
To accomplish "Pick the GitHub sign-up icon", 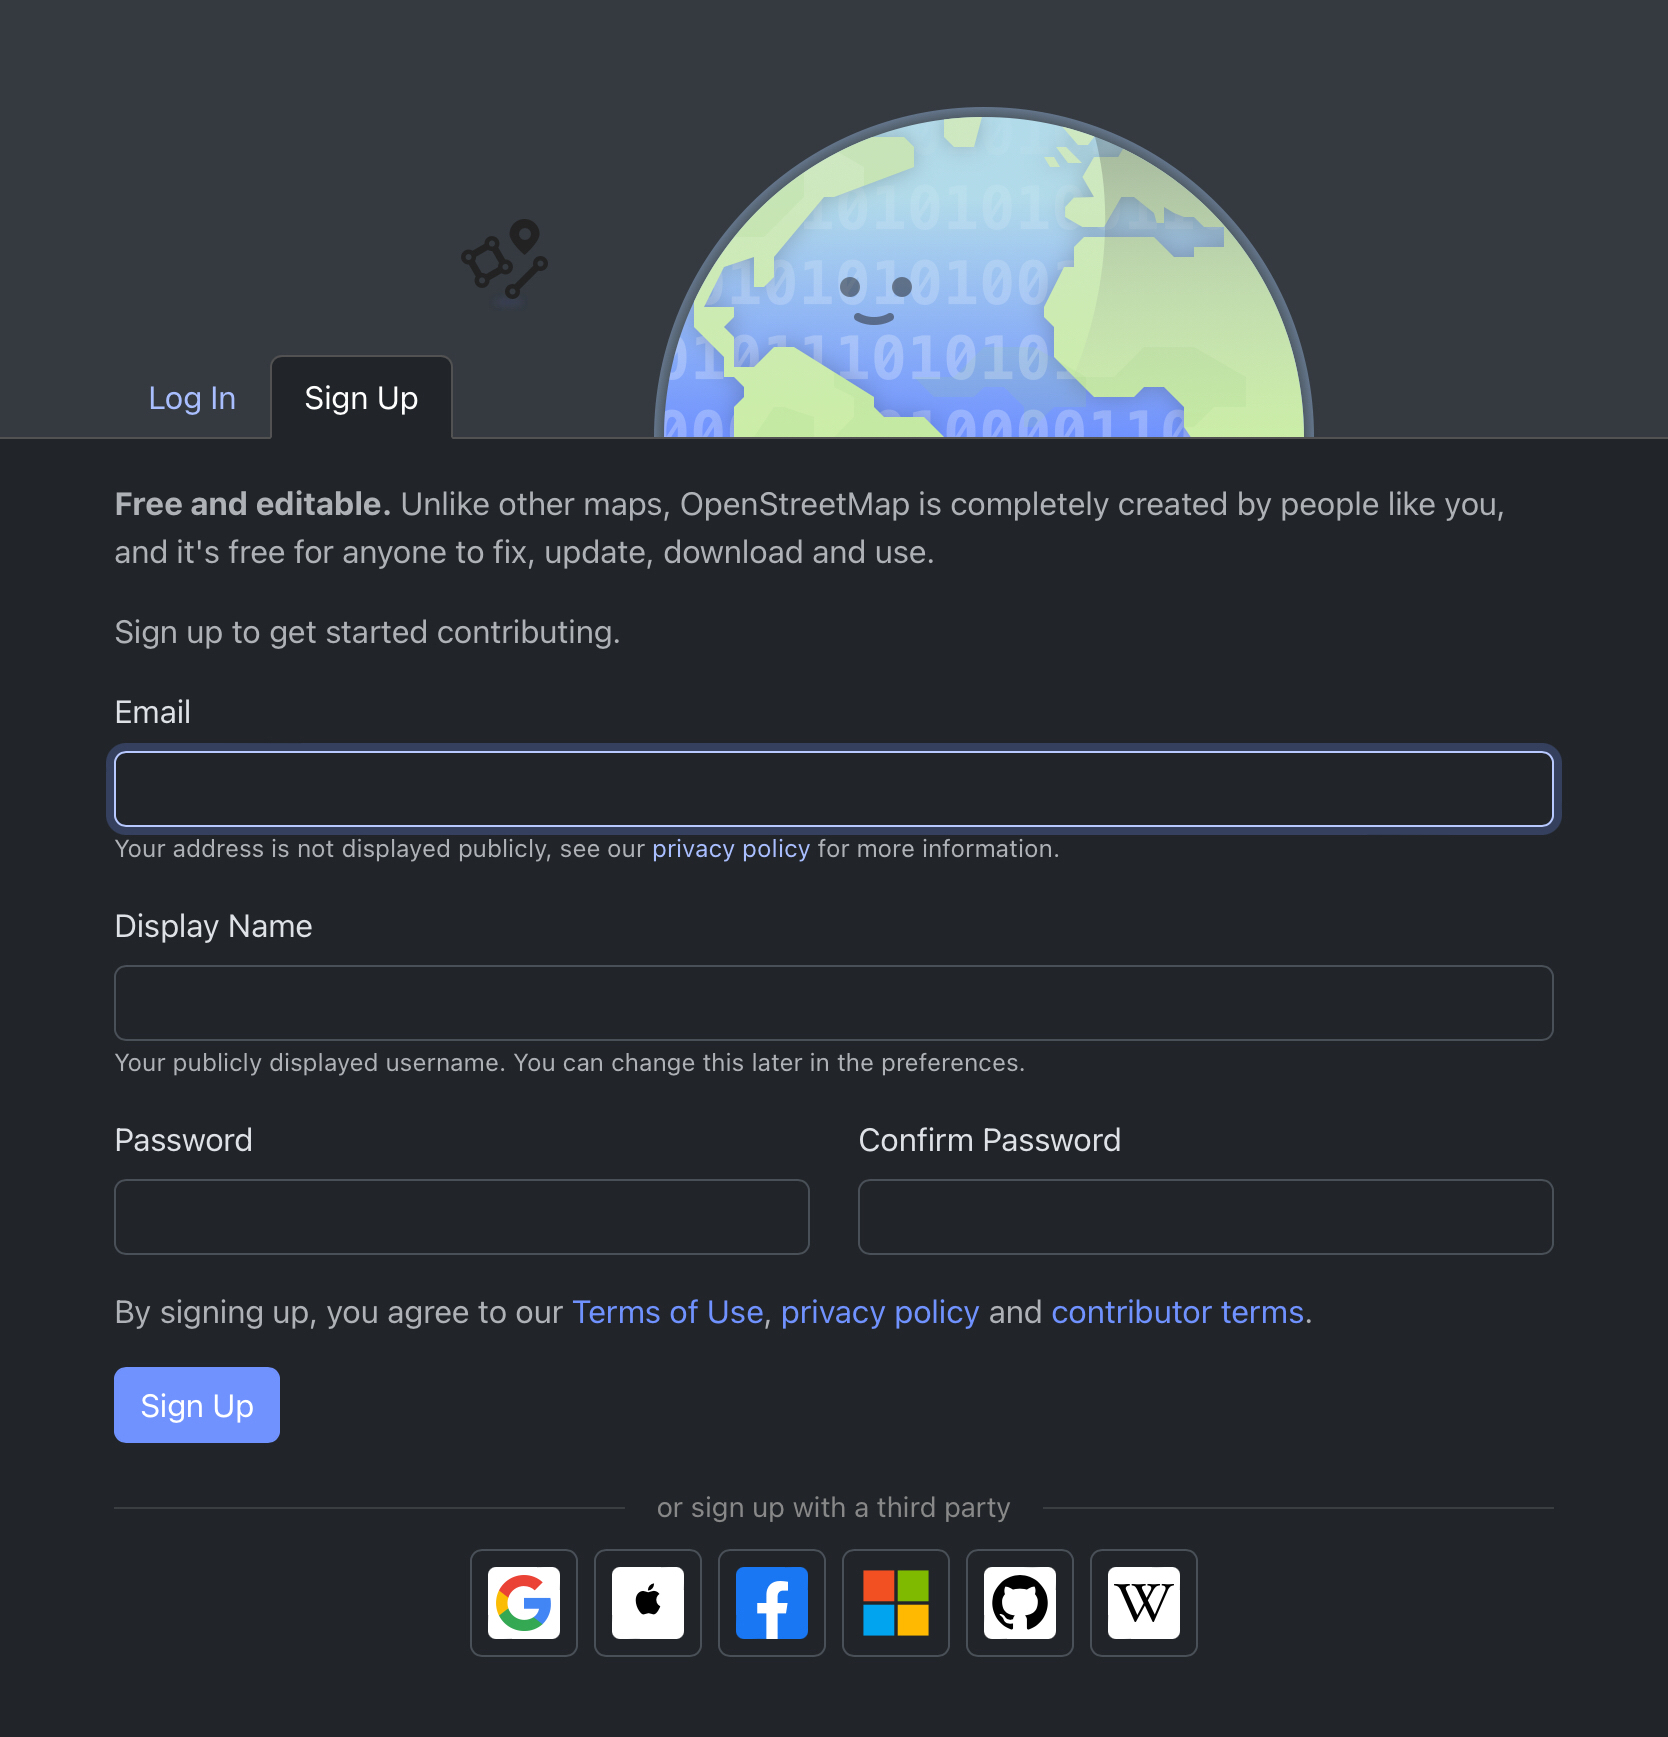I will click(1020, 1603).
